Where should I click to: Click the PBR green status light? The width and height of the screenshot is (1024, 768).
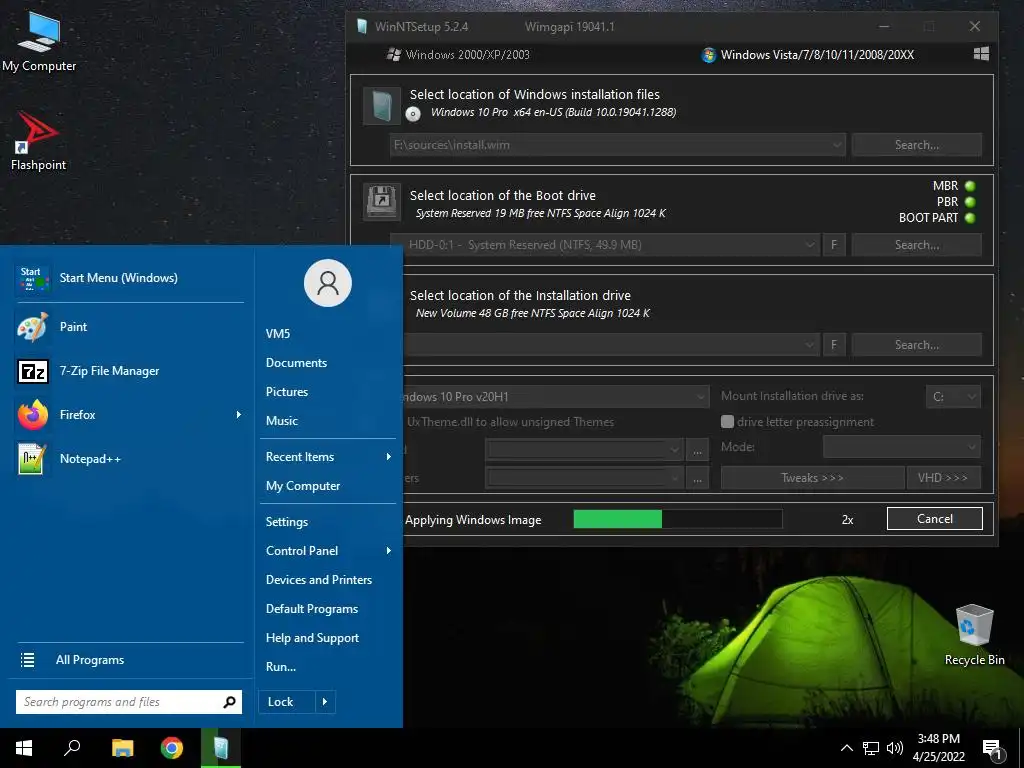[x=970, y=202]
